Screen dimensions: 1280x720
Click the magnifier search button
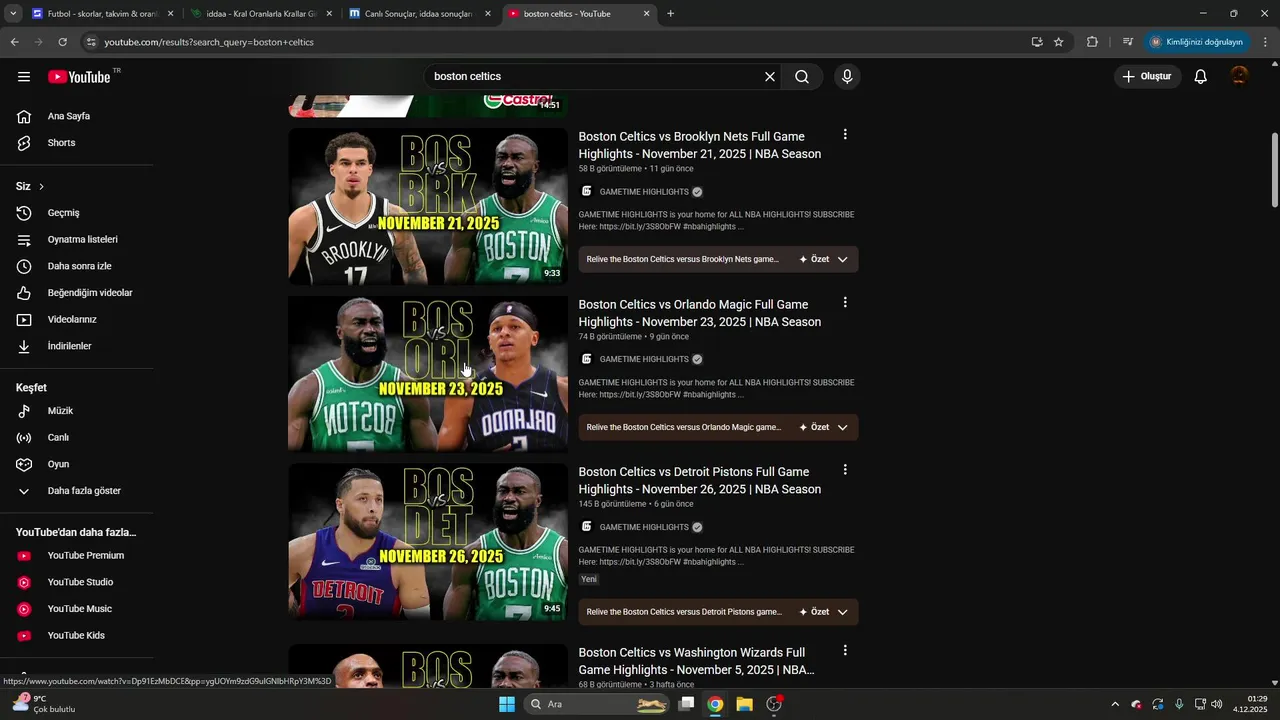(802, 77)
